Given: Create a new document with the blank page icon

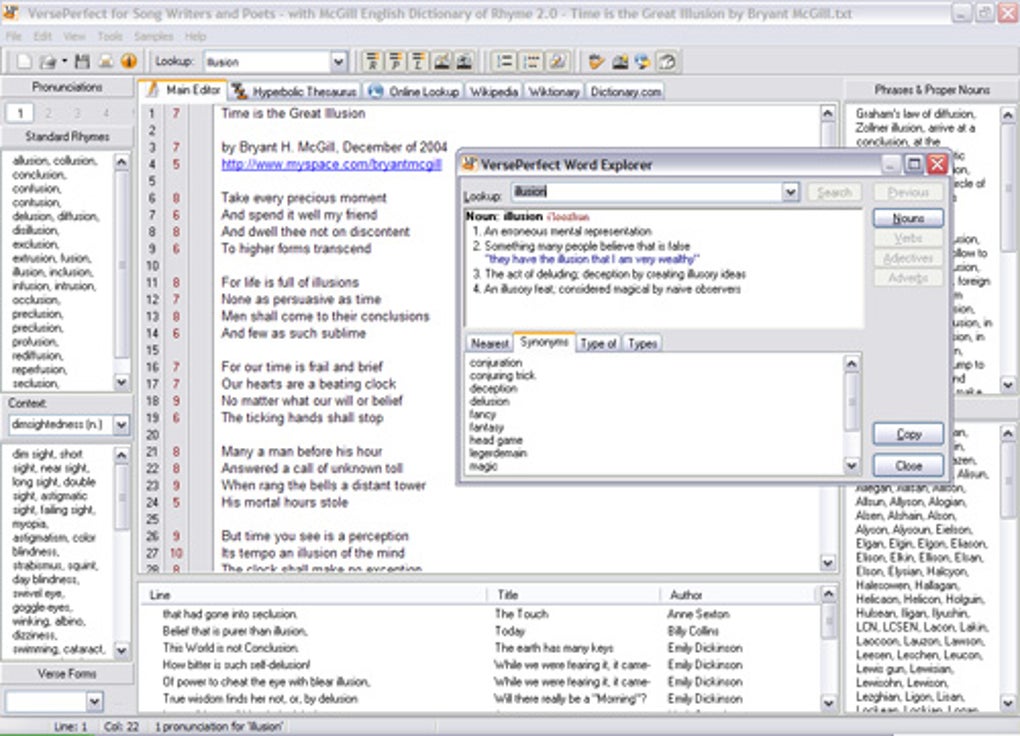Looking at the screenshot, I should point(23,62).
